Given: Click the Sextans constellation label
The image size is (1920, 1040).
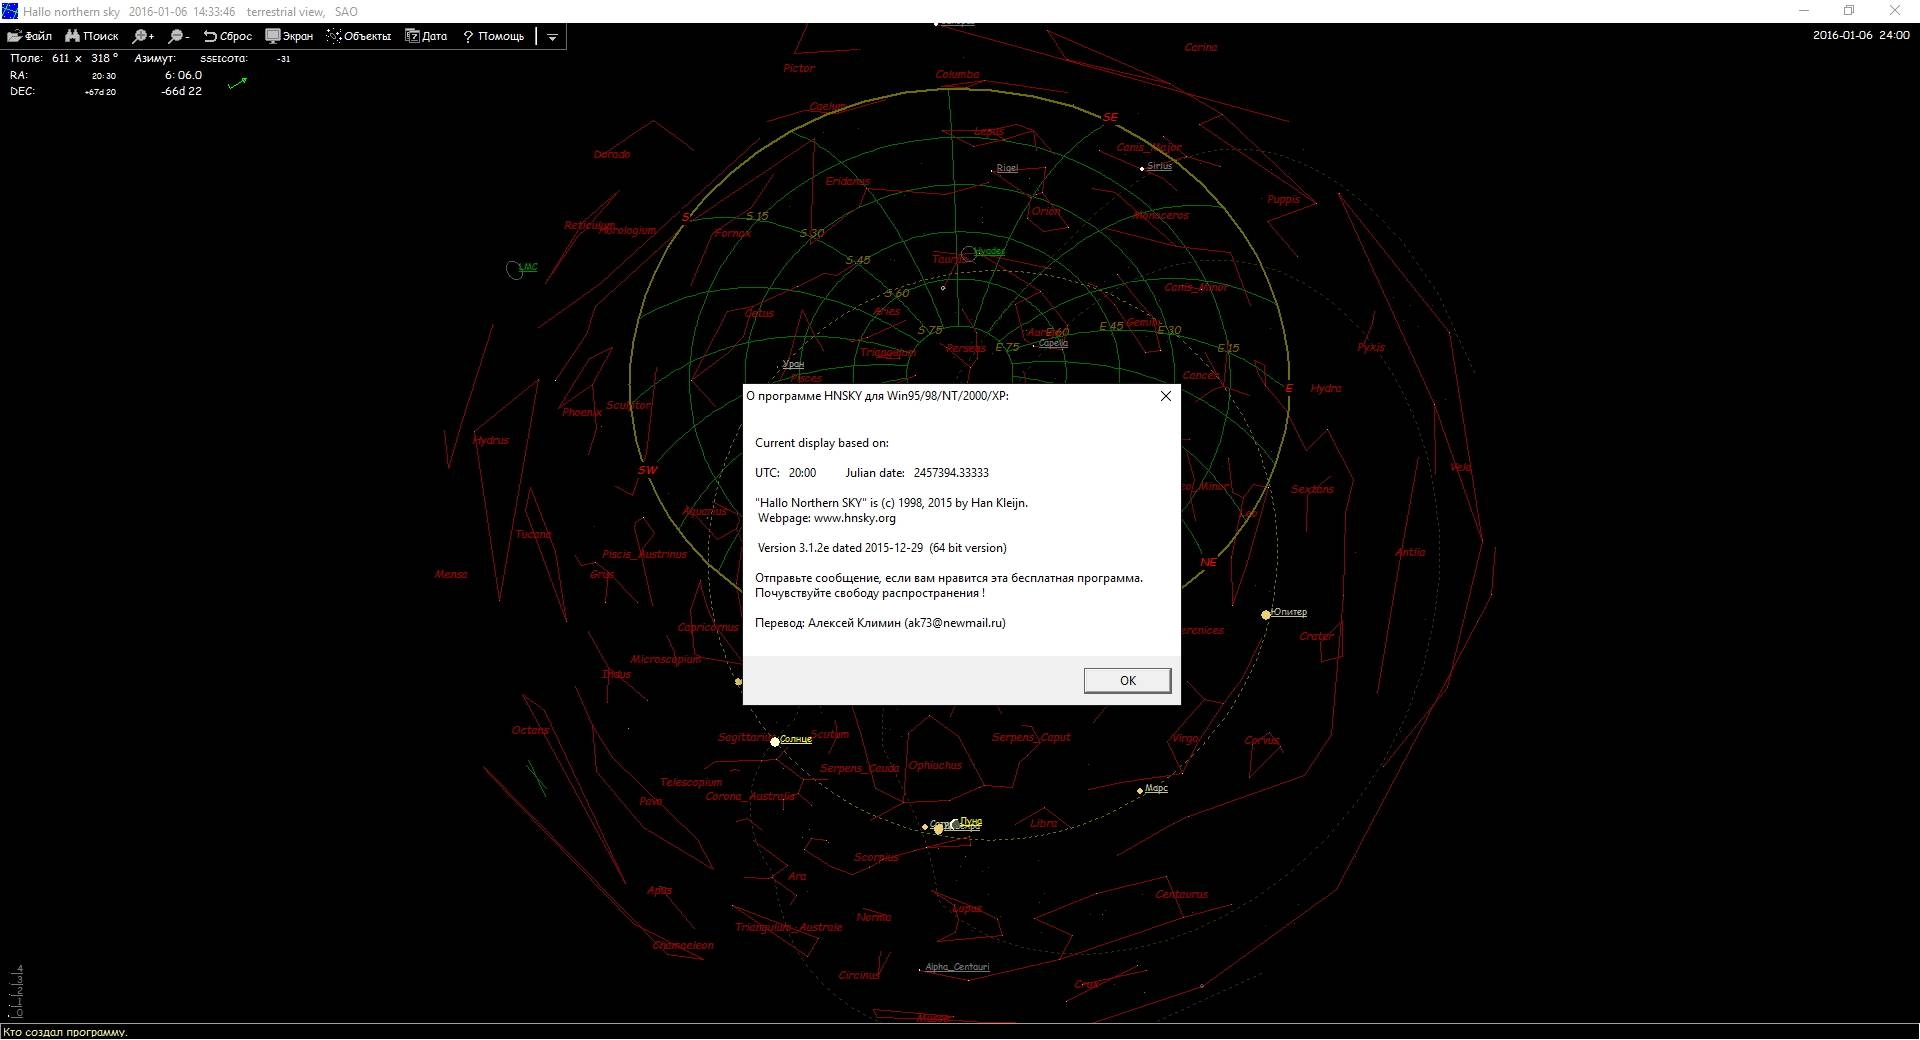Looking at the screenshot, I should [x=1312, y=490].
